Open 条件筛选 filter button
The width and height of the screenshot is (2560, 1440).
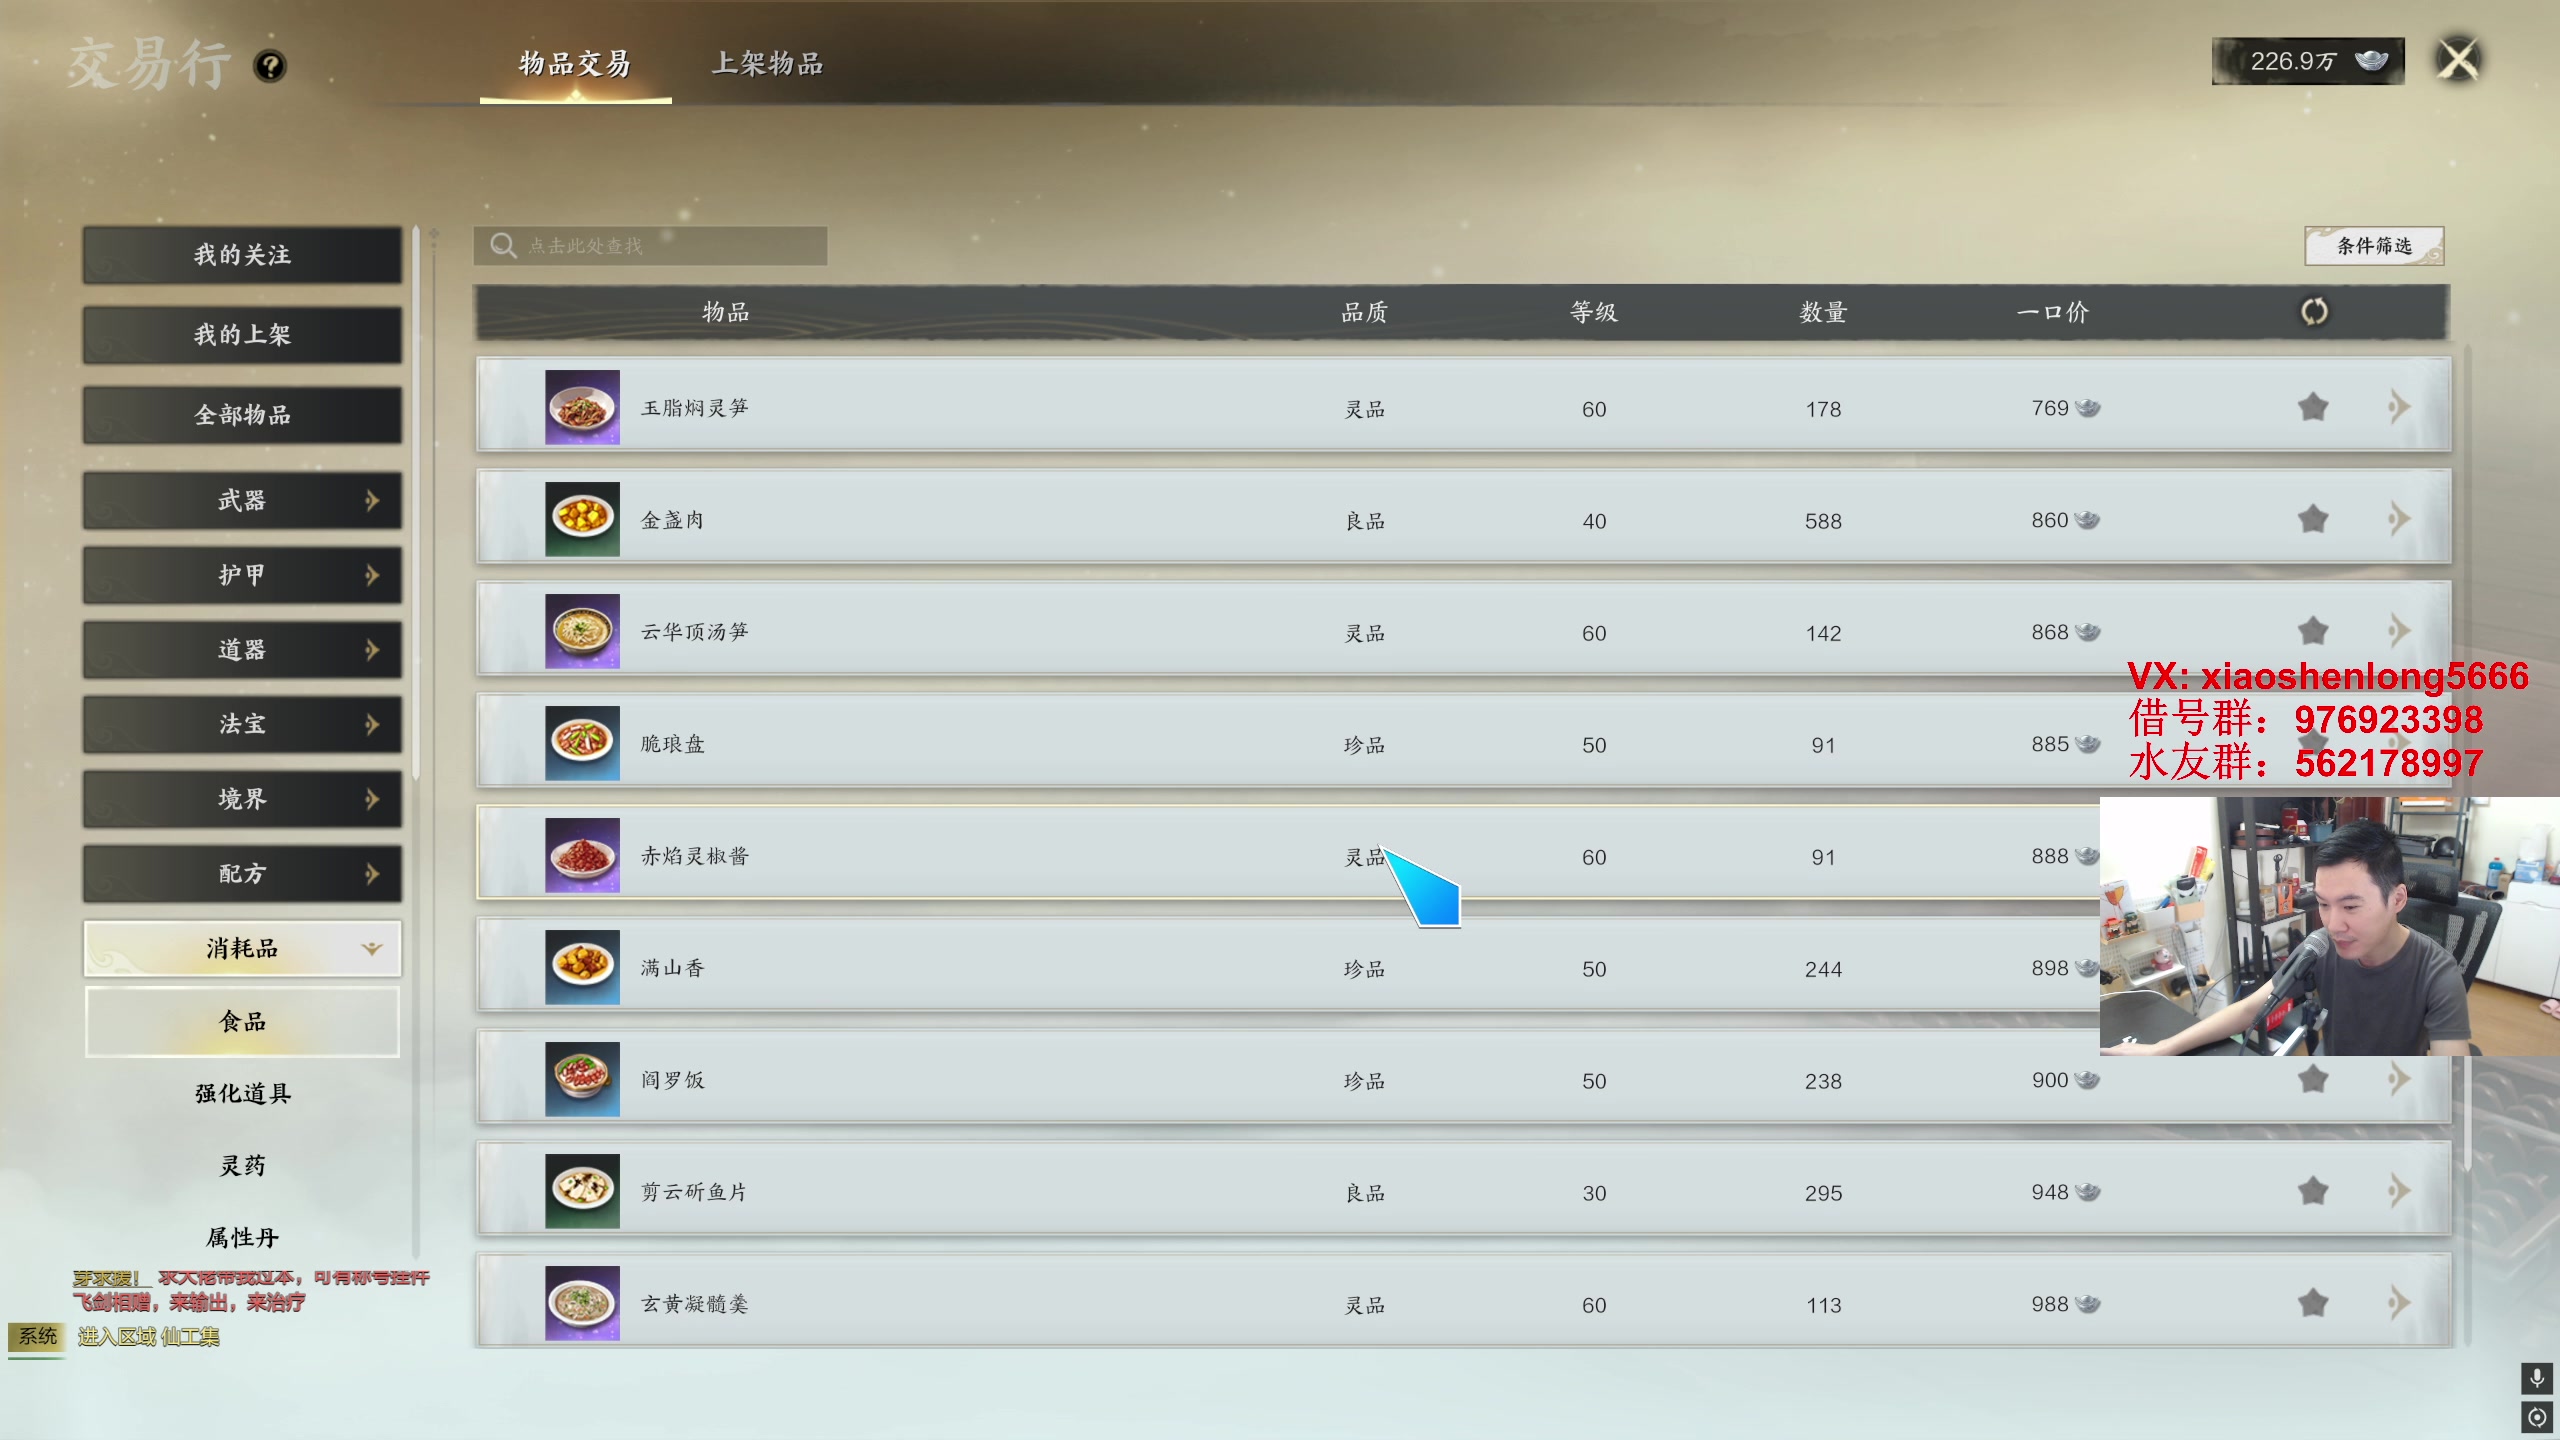tap(2374, 246)
